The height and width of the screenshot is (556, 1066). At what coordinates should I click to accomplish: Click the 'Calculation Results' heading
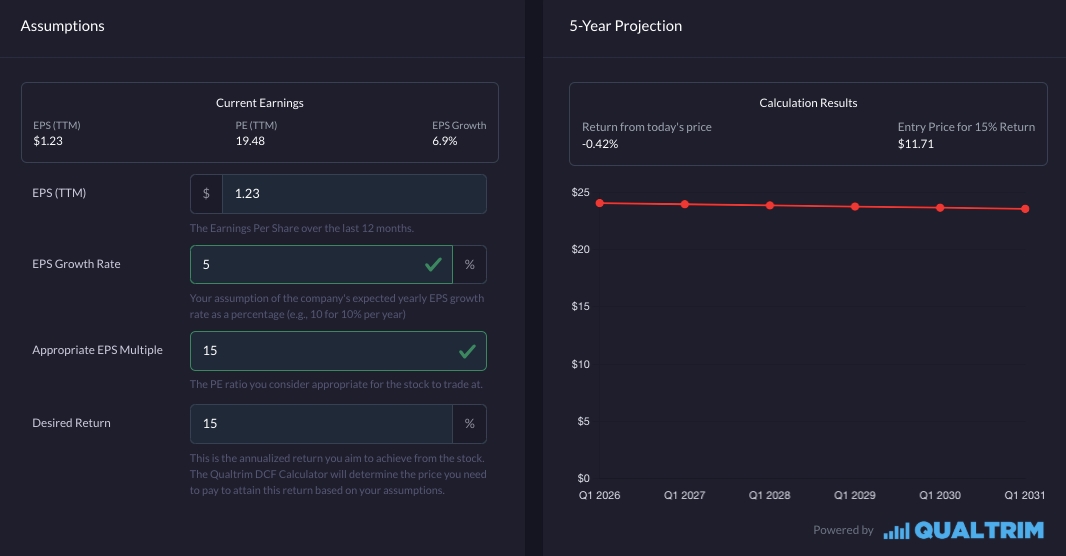[808, 103]
